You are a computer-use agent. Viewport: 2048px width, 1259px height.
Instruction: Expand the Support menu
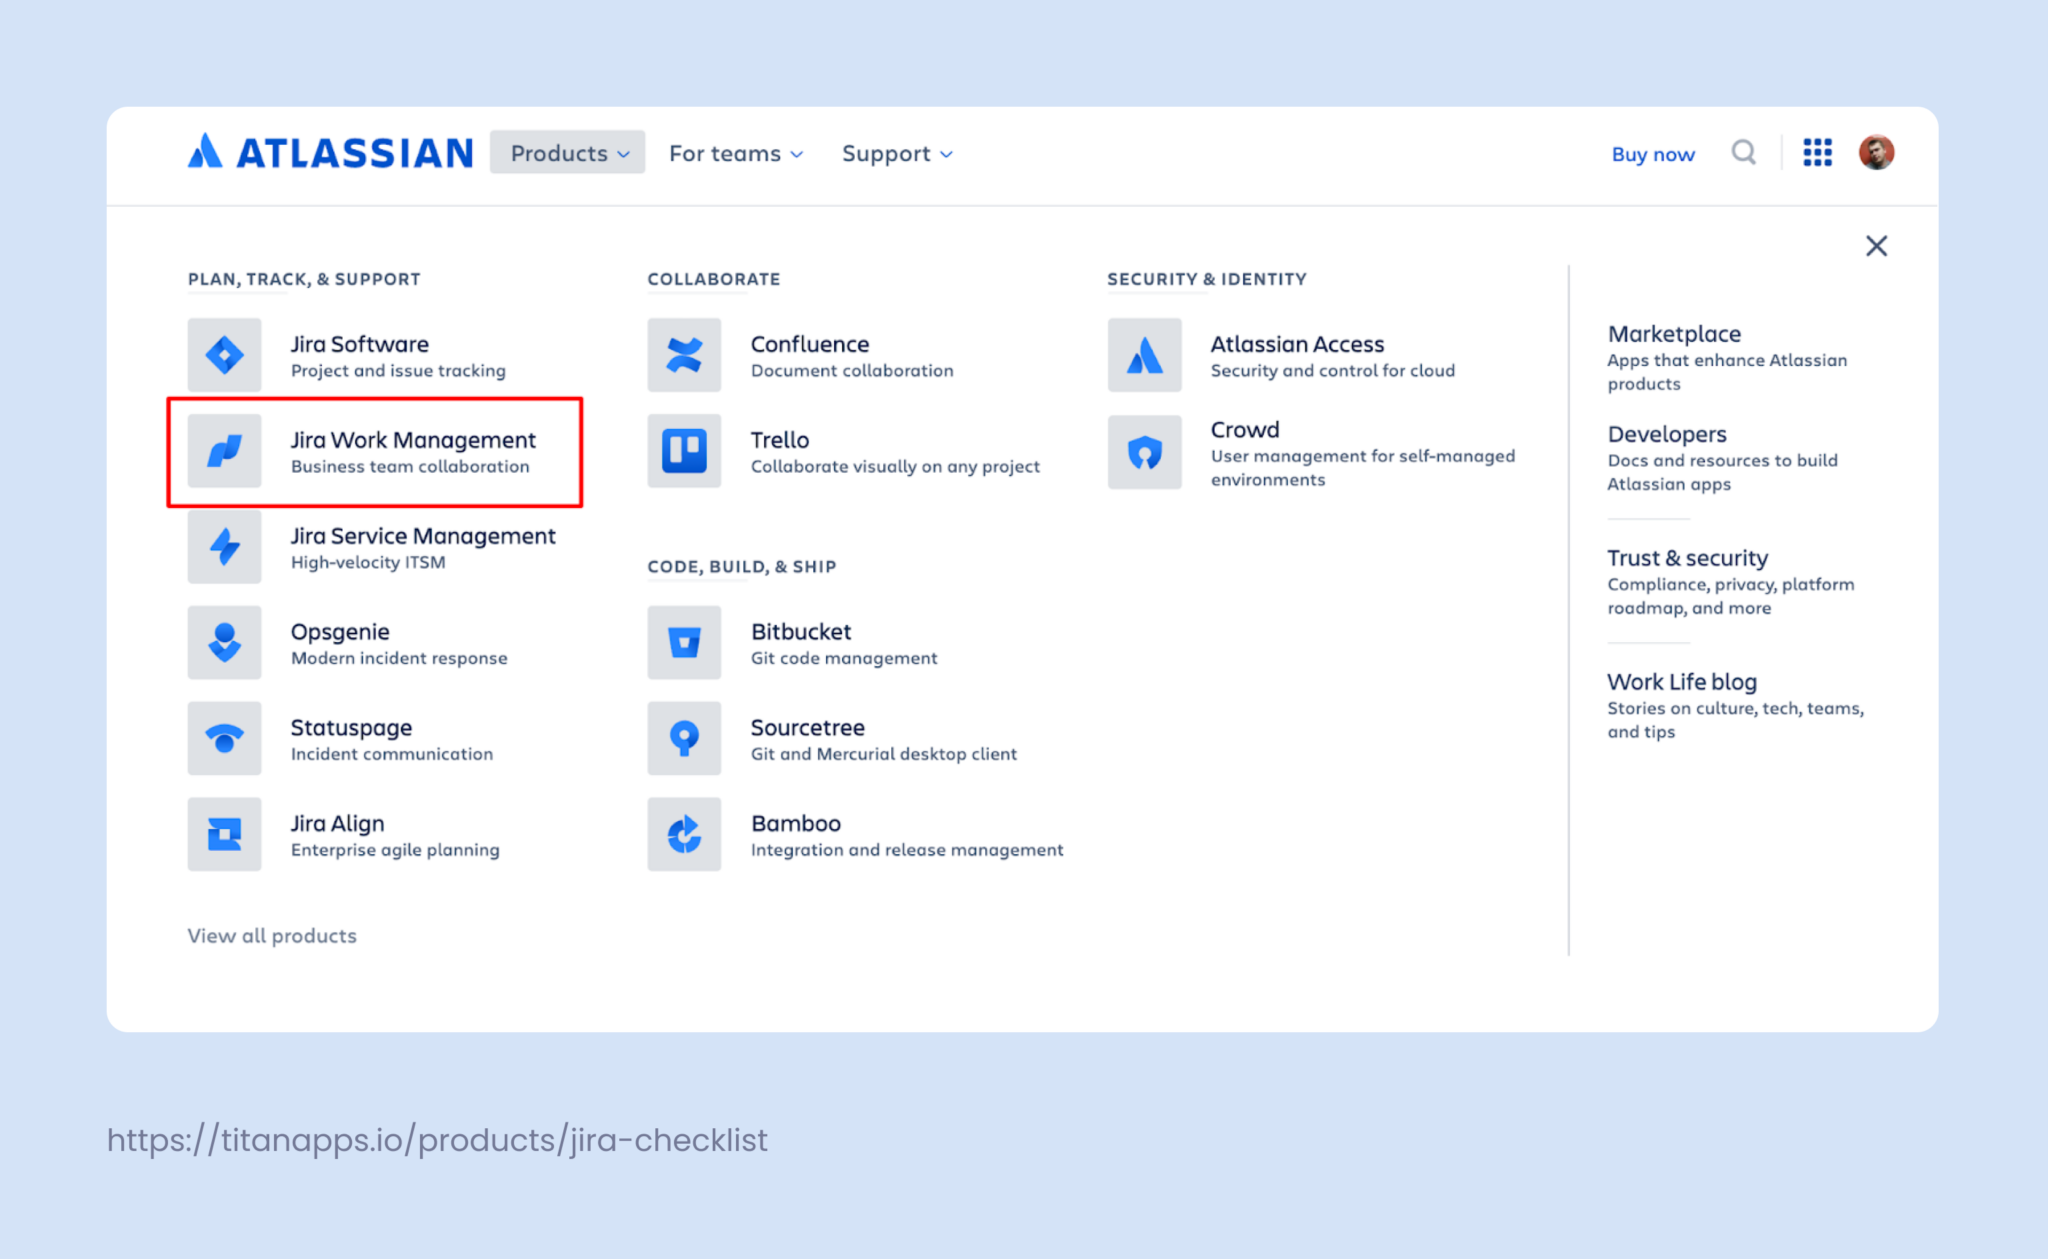[895, 153]
